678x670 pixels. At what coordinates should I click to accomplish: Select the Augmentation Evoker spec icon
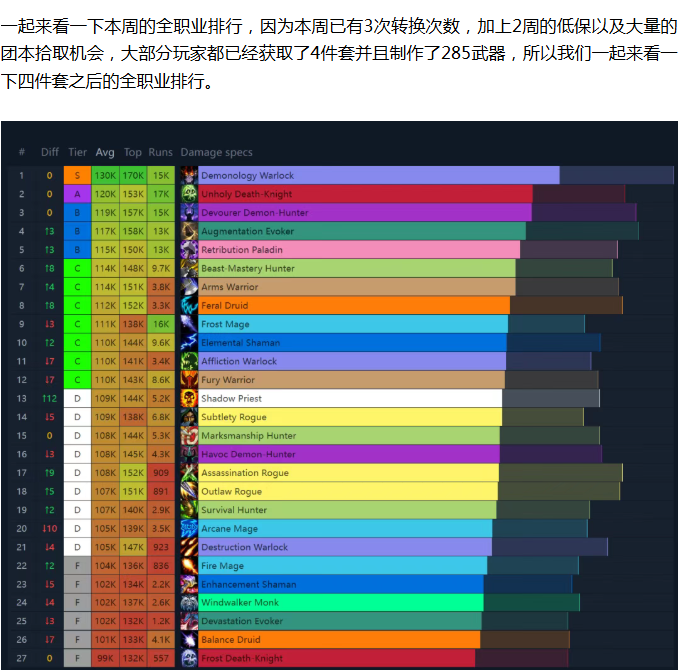click(x=189, y=231)
